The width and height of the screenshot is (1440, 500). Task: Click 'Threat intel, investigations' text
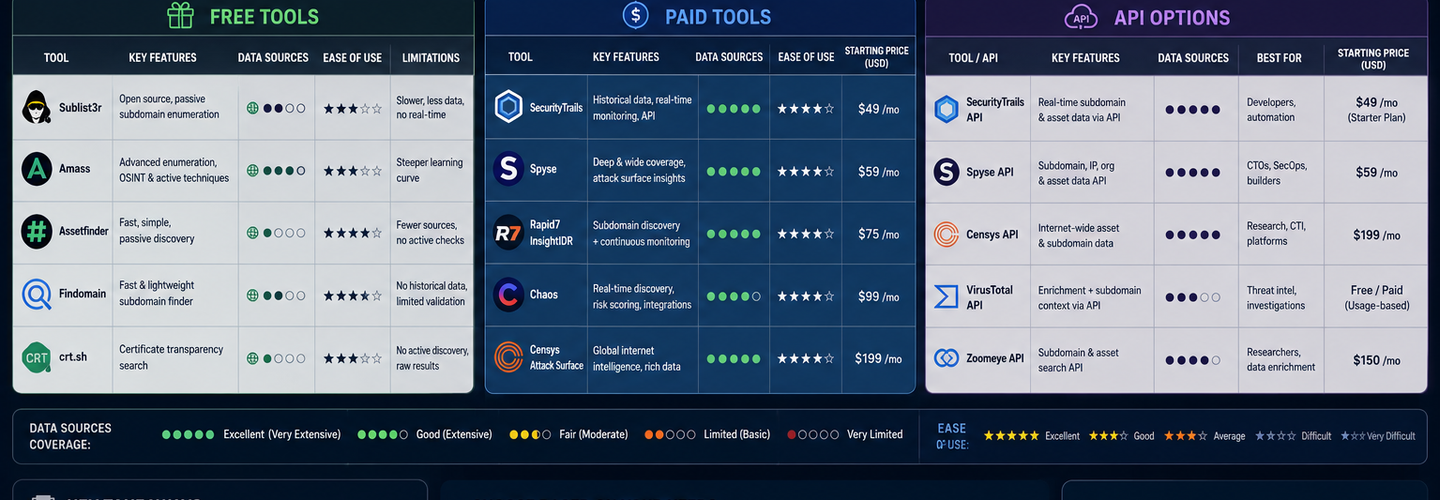pyautogui.click(x=1275, y=298)
